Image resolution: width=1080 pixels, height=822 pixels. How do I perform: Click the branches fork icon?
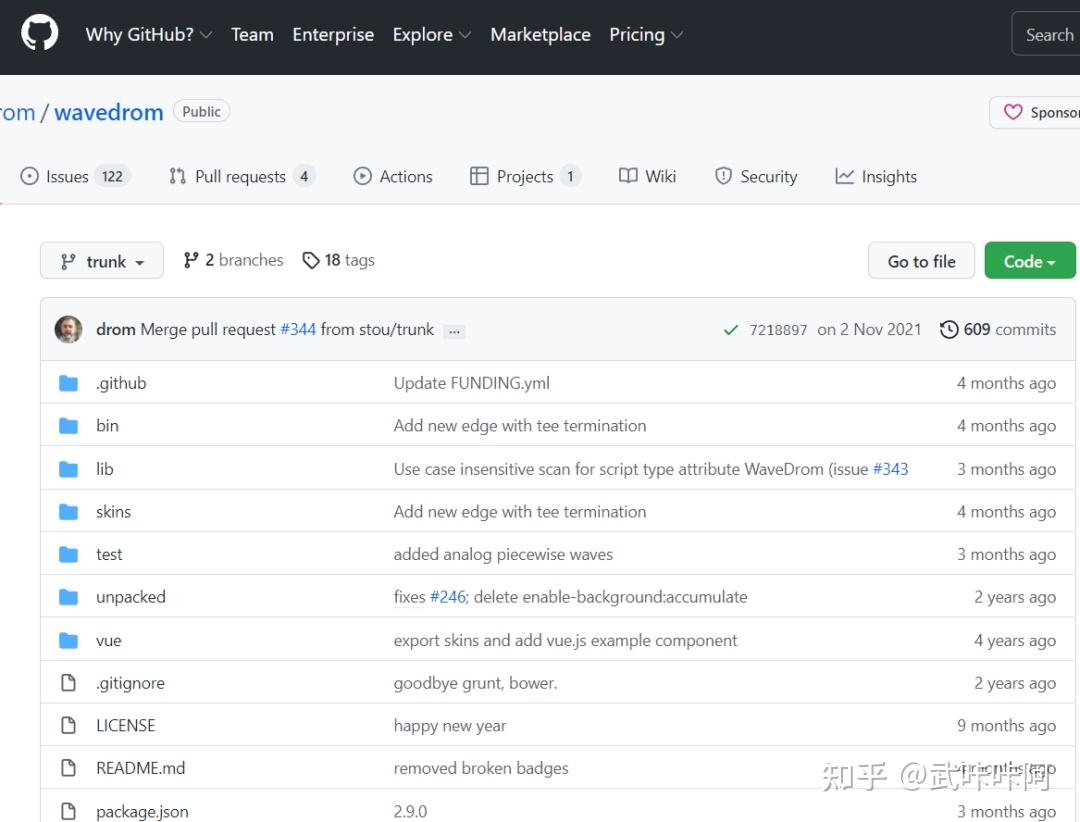click(191, 260)
